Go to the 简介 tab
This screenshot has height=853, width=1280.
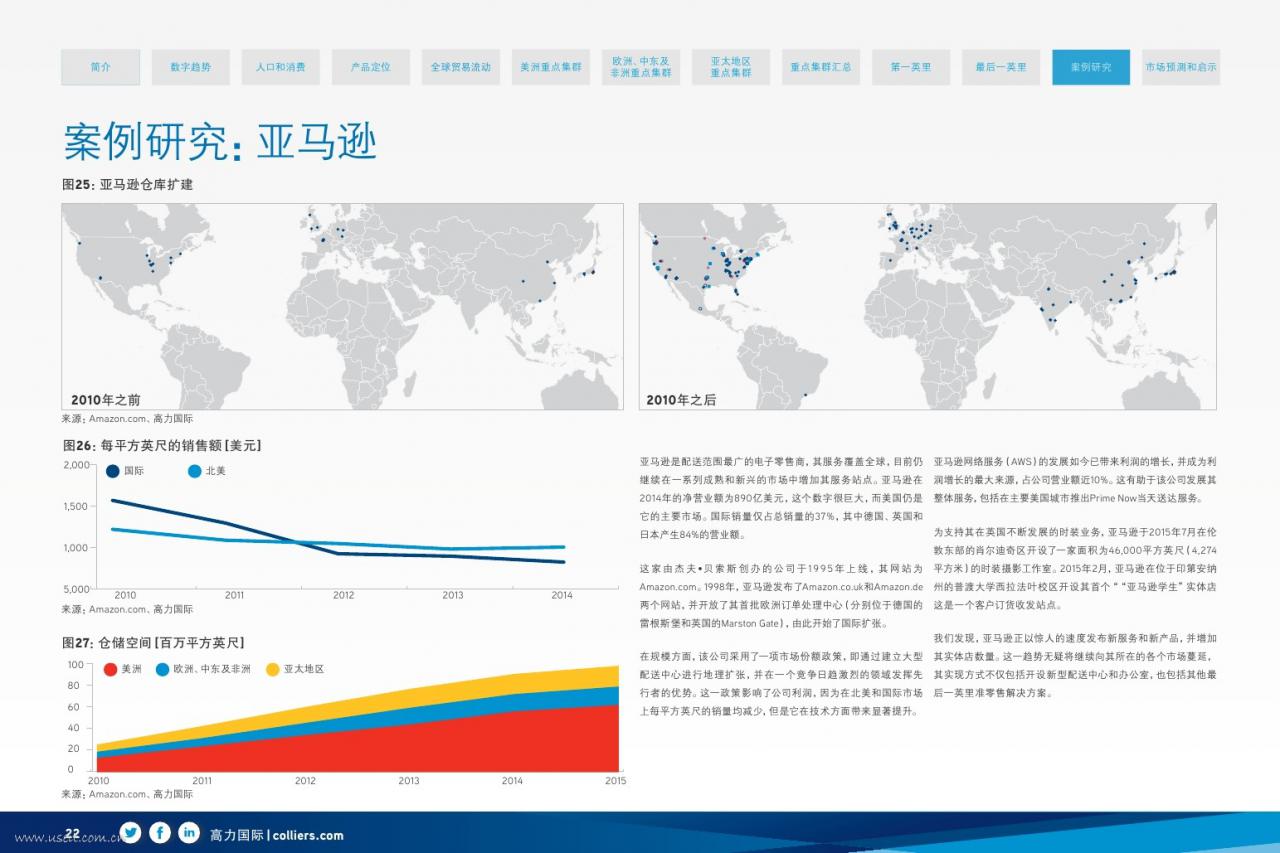point(100,67)
